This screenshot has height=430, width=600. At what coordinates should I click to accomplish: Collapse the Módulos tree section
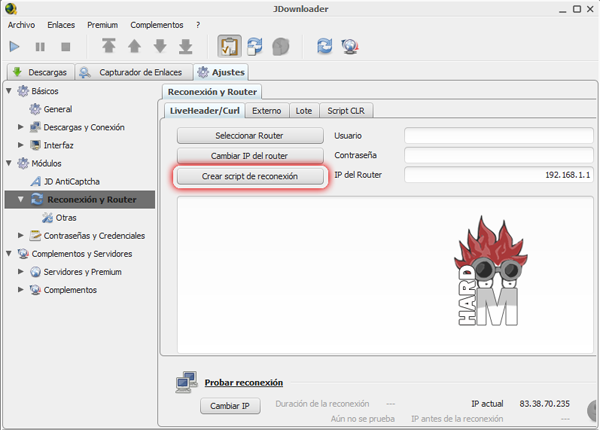tap(9, 163)
